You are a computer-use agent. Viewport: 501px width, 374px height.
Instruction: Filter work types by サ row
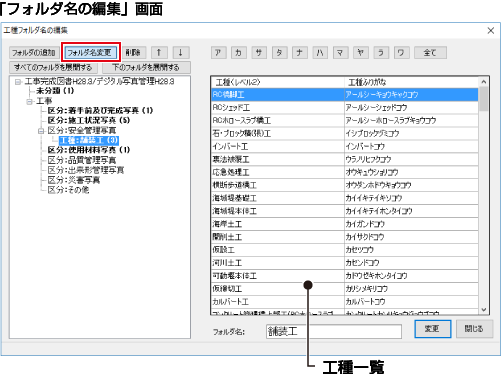[x=259, y=53]
